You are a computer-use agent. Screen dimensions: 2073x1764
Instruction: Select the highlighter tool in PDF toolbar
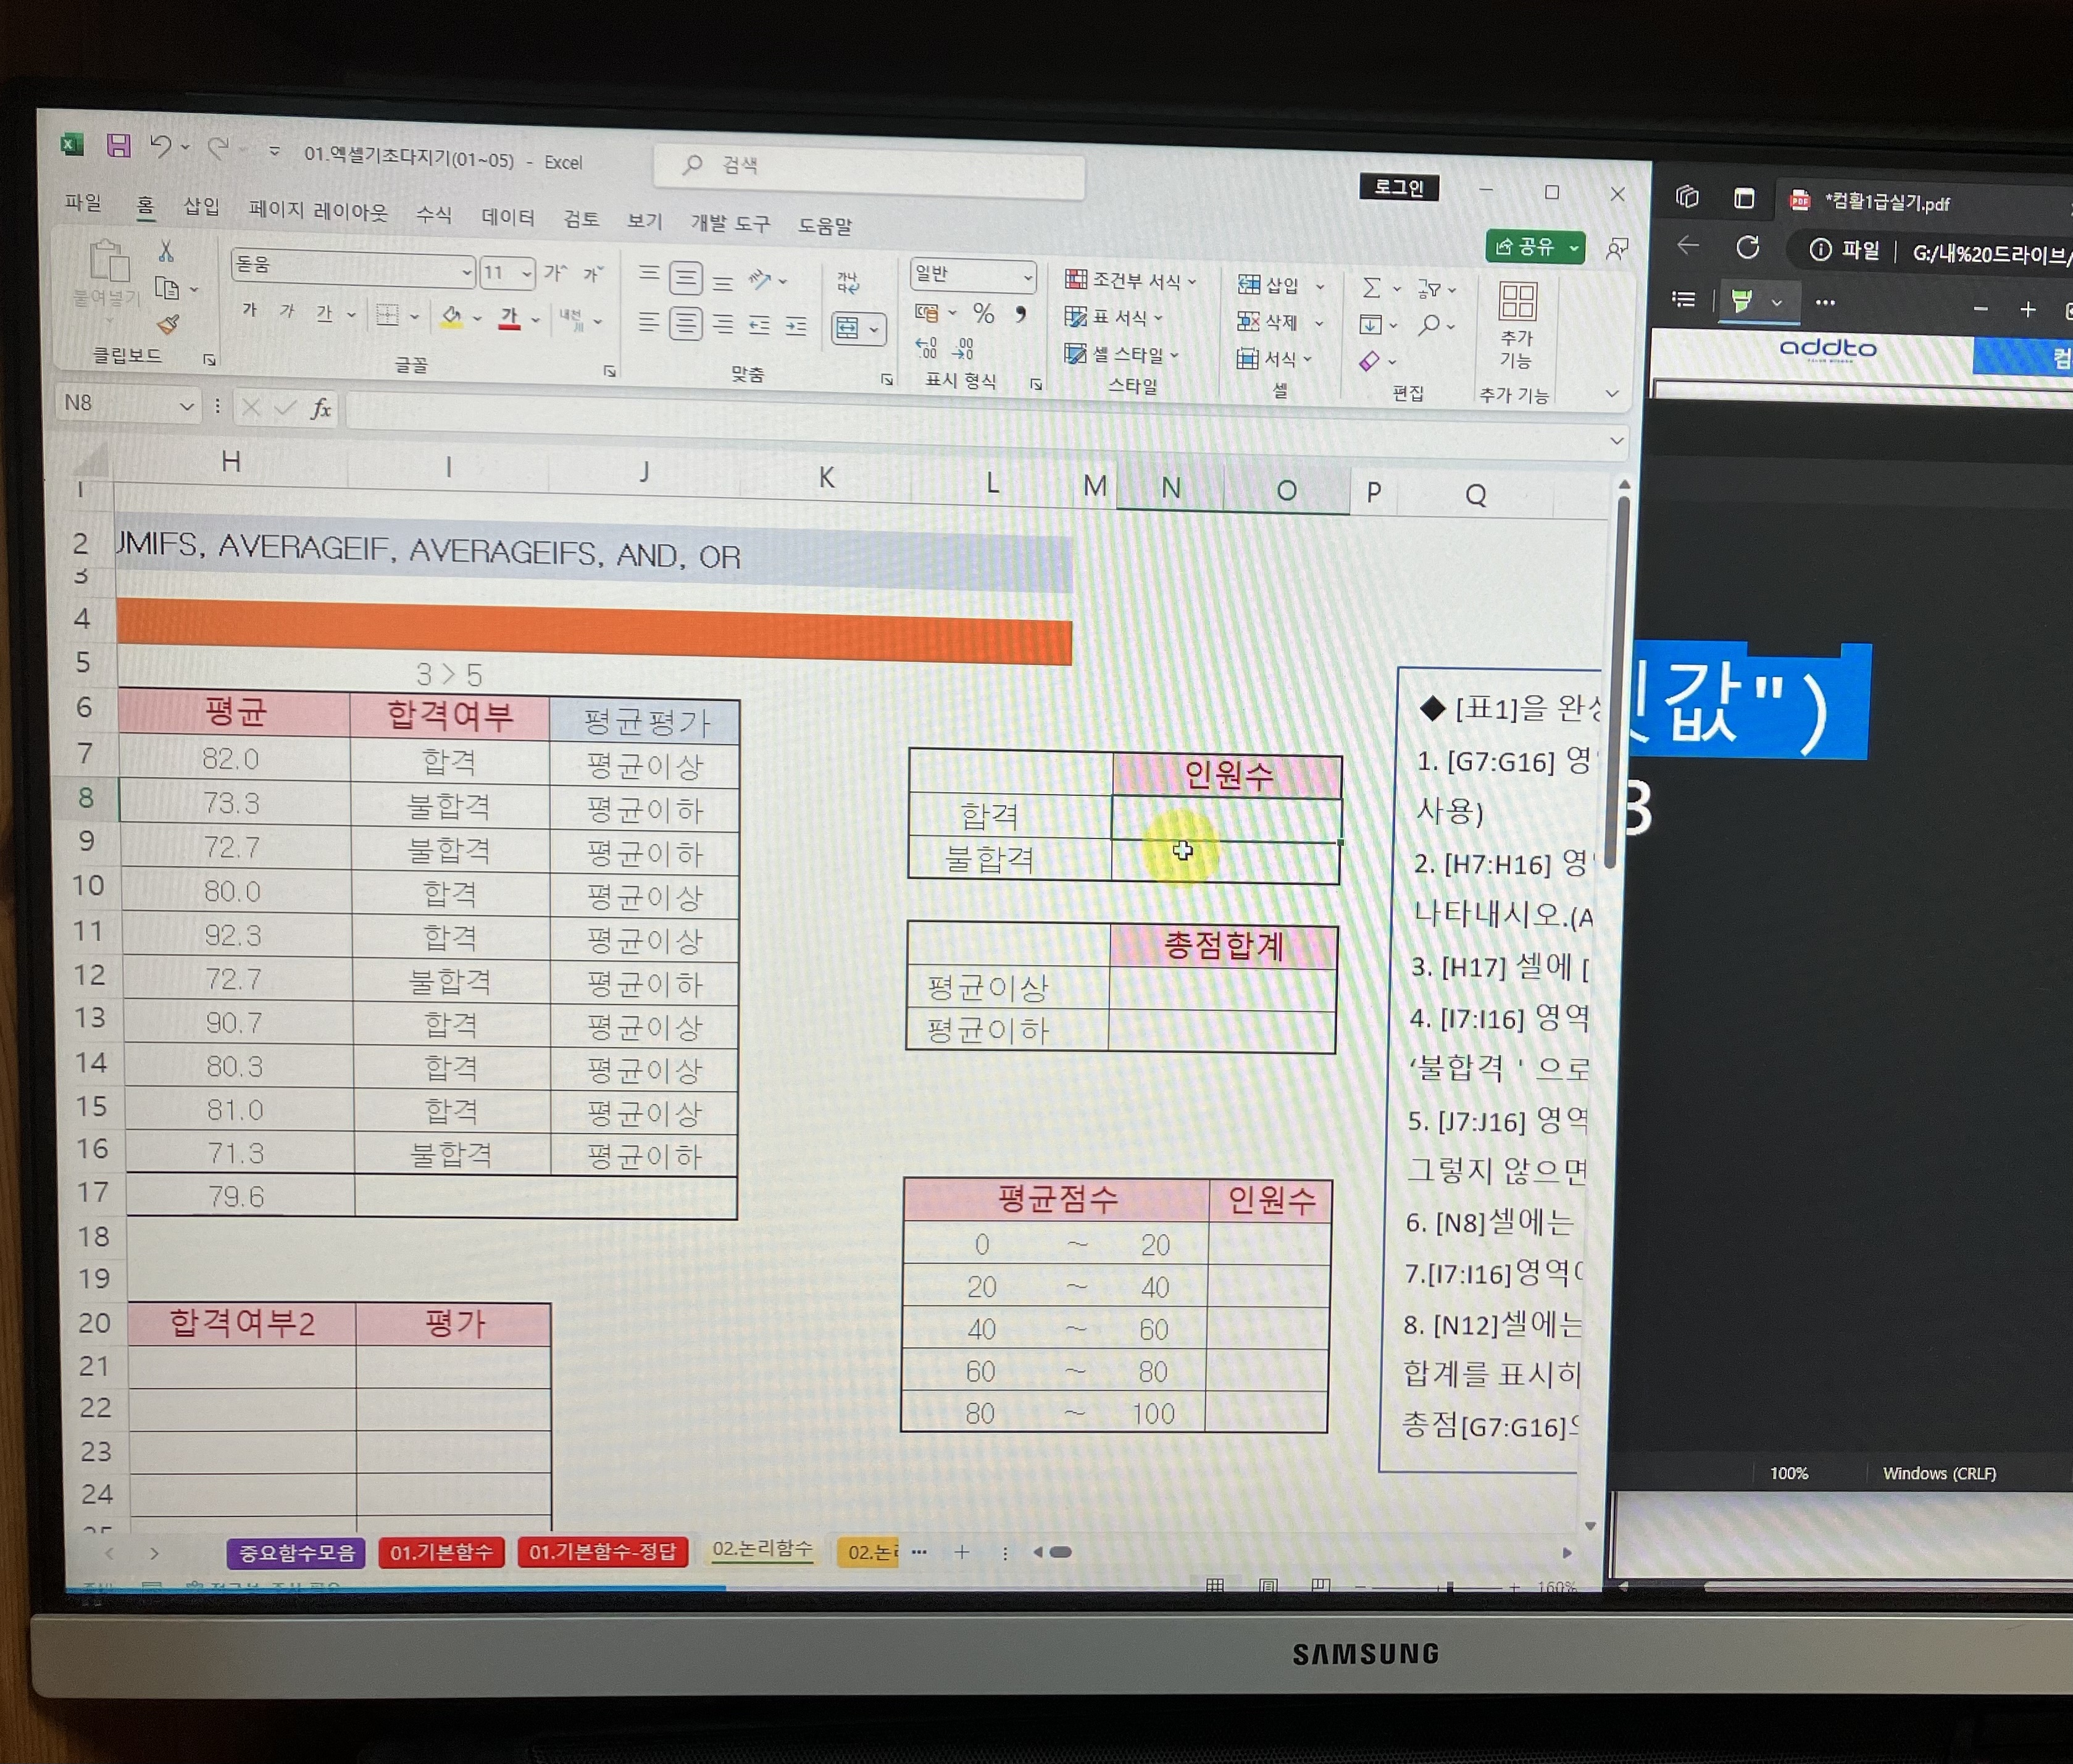(1741, 300)
